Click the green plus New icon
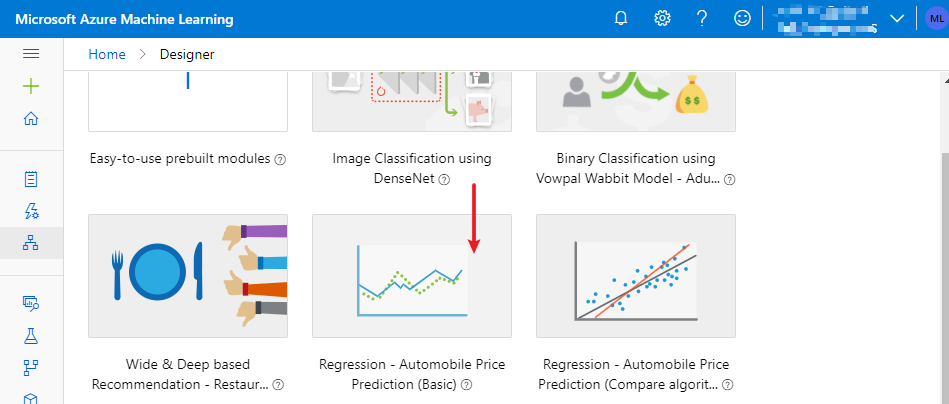Viewport: 949px width, 404px height. pos(31,86)
